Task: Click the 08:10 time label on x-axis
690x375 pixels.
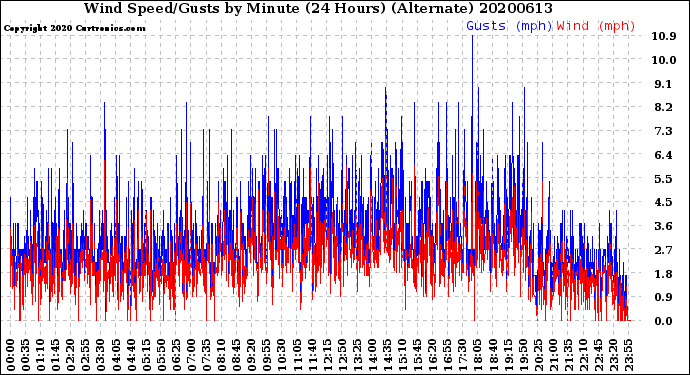Action: pyautogui.click(x=222, y=355)
